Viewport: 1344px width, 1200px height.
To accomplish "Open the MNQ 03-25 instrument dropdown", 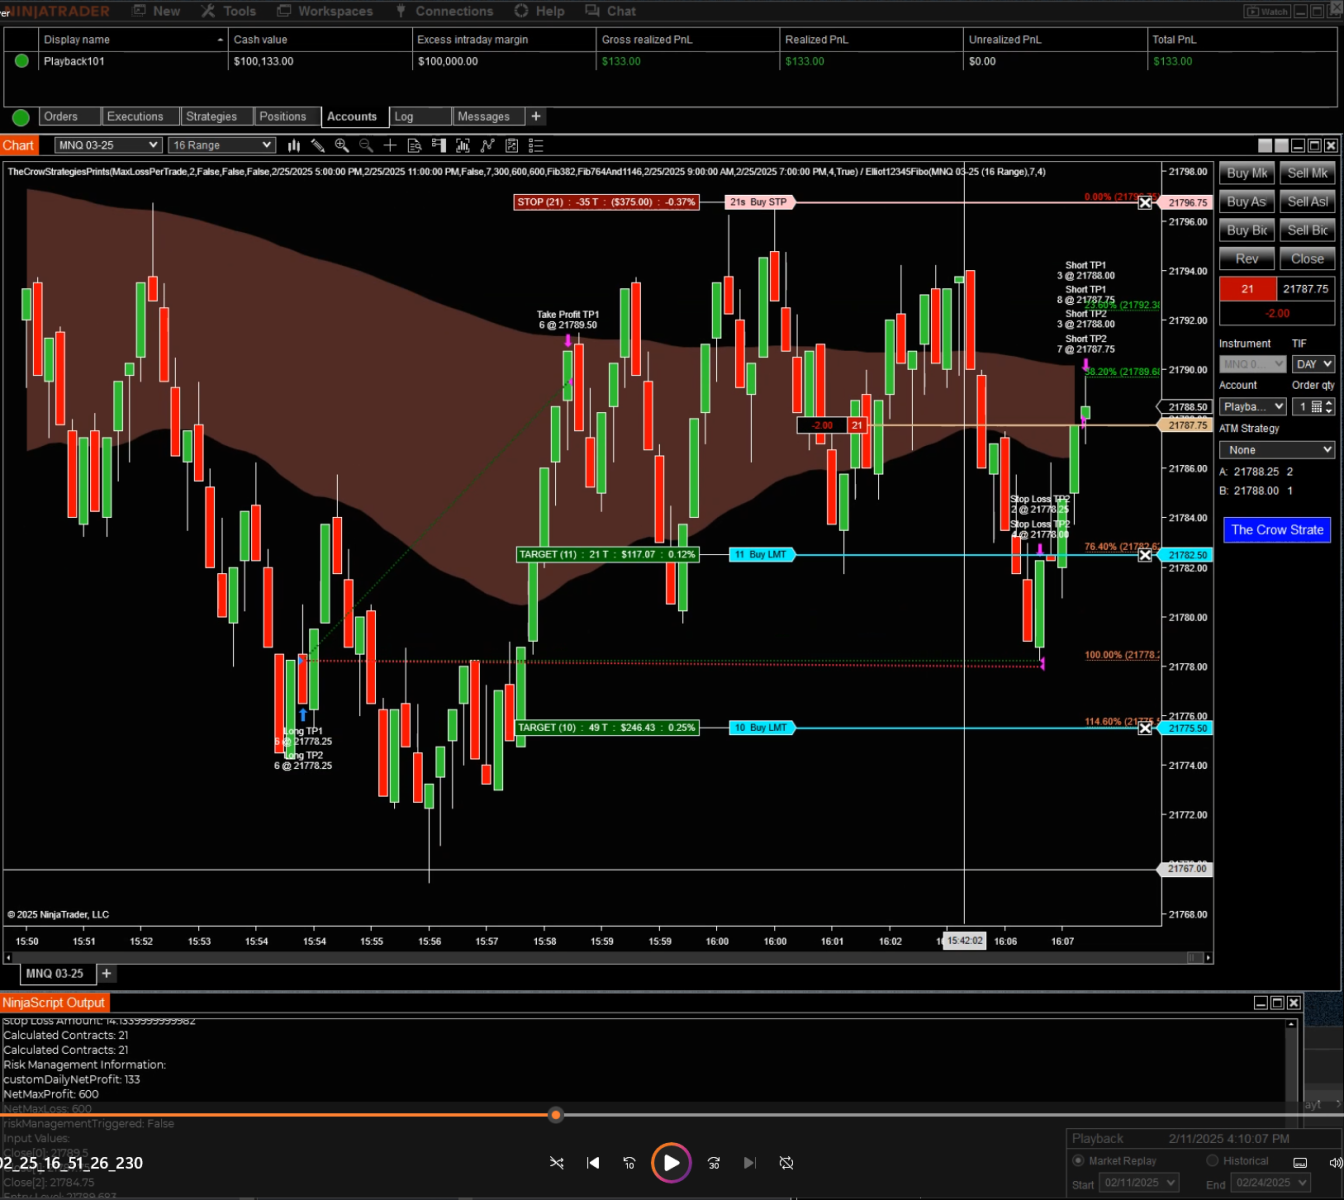I will click(107, 146).
